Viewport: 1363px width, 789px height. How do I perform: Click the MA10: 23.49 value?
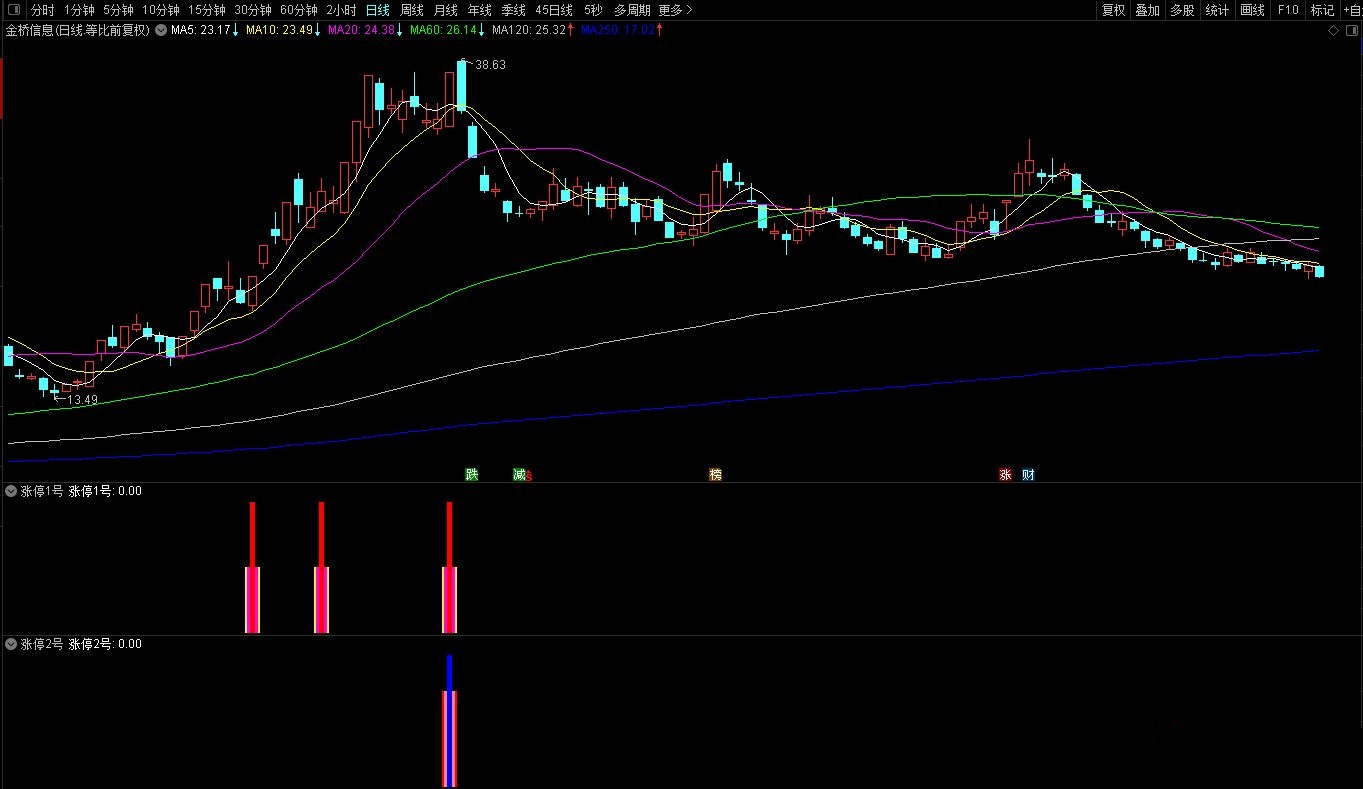[x=279, y=30]
